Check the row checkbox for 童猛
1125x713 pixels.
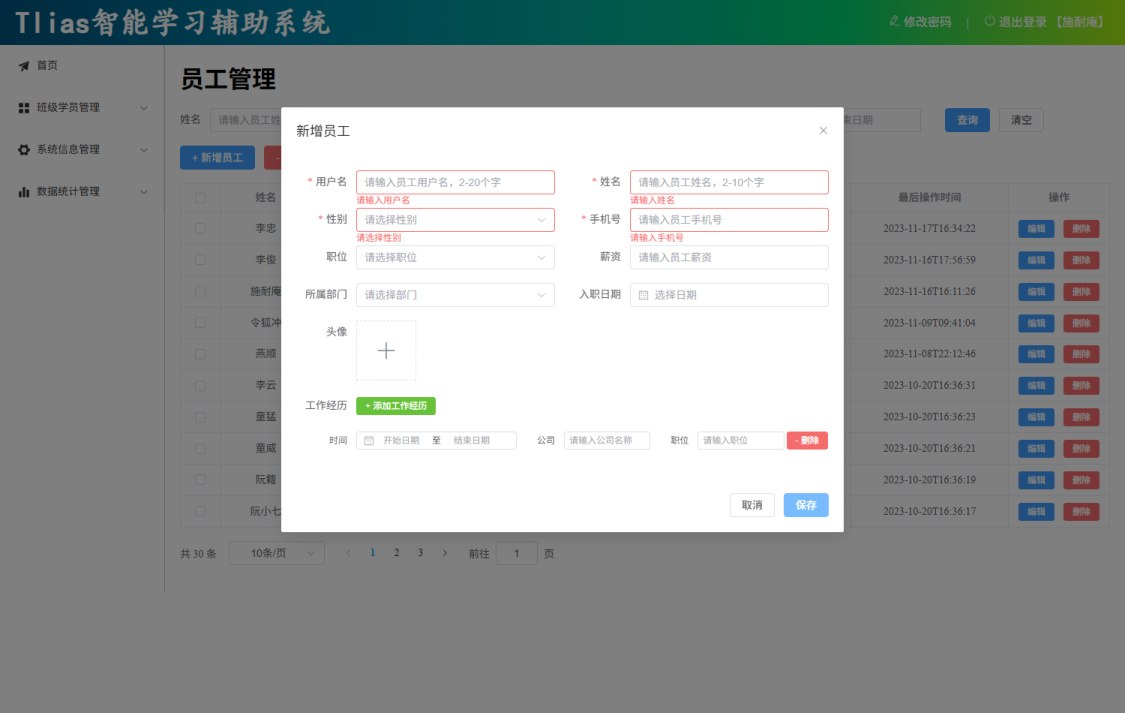[200, 417]
